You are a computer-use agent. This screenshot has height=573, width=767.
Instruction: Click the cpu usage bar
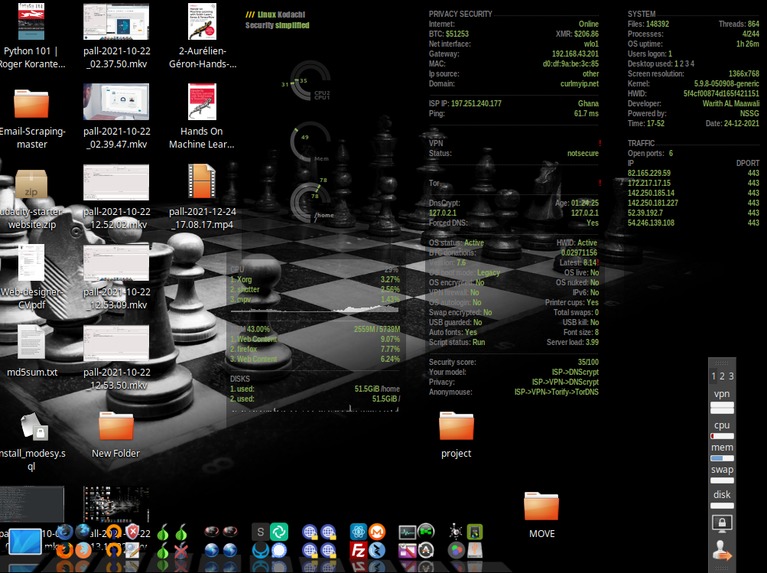[x=722, y=437]
